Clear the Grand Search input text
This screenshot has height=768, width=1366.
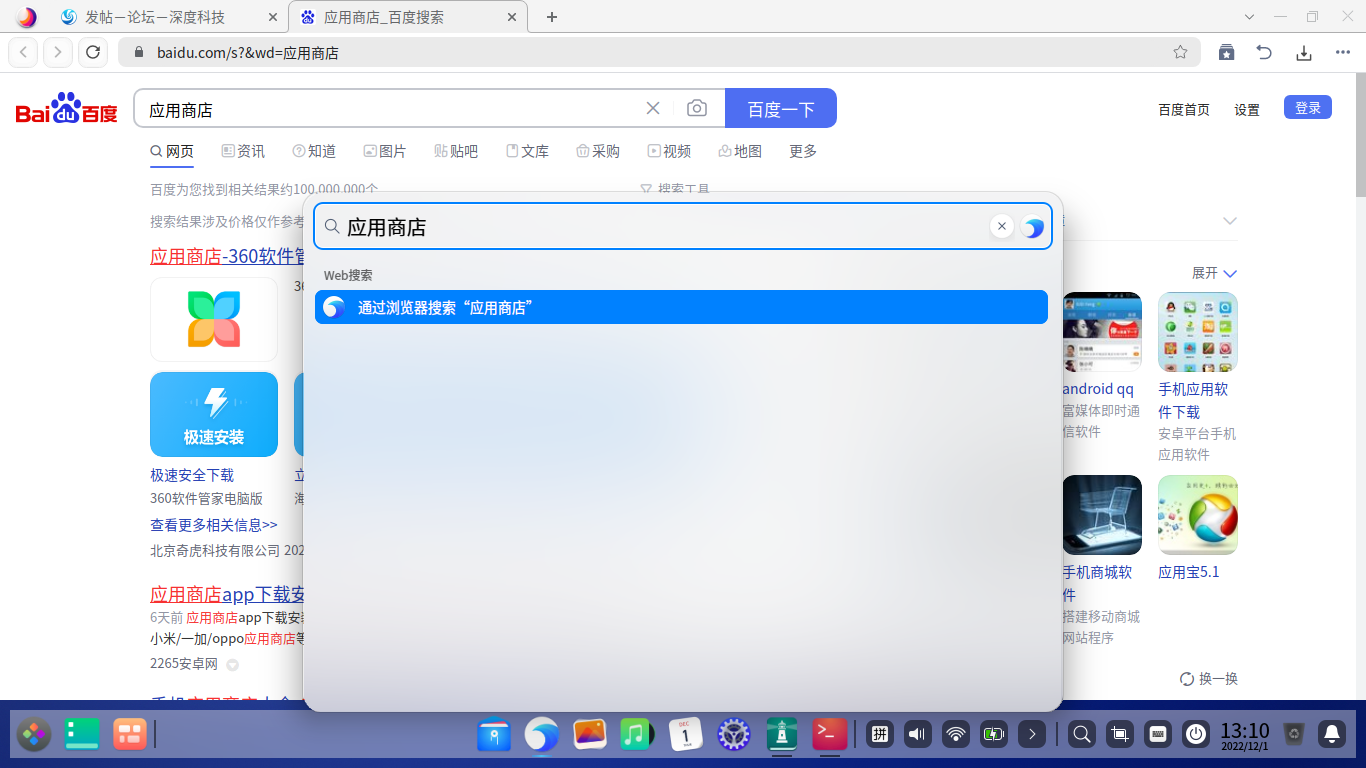1002,226
